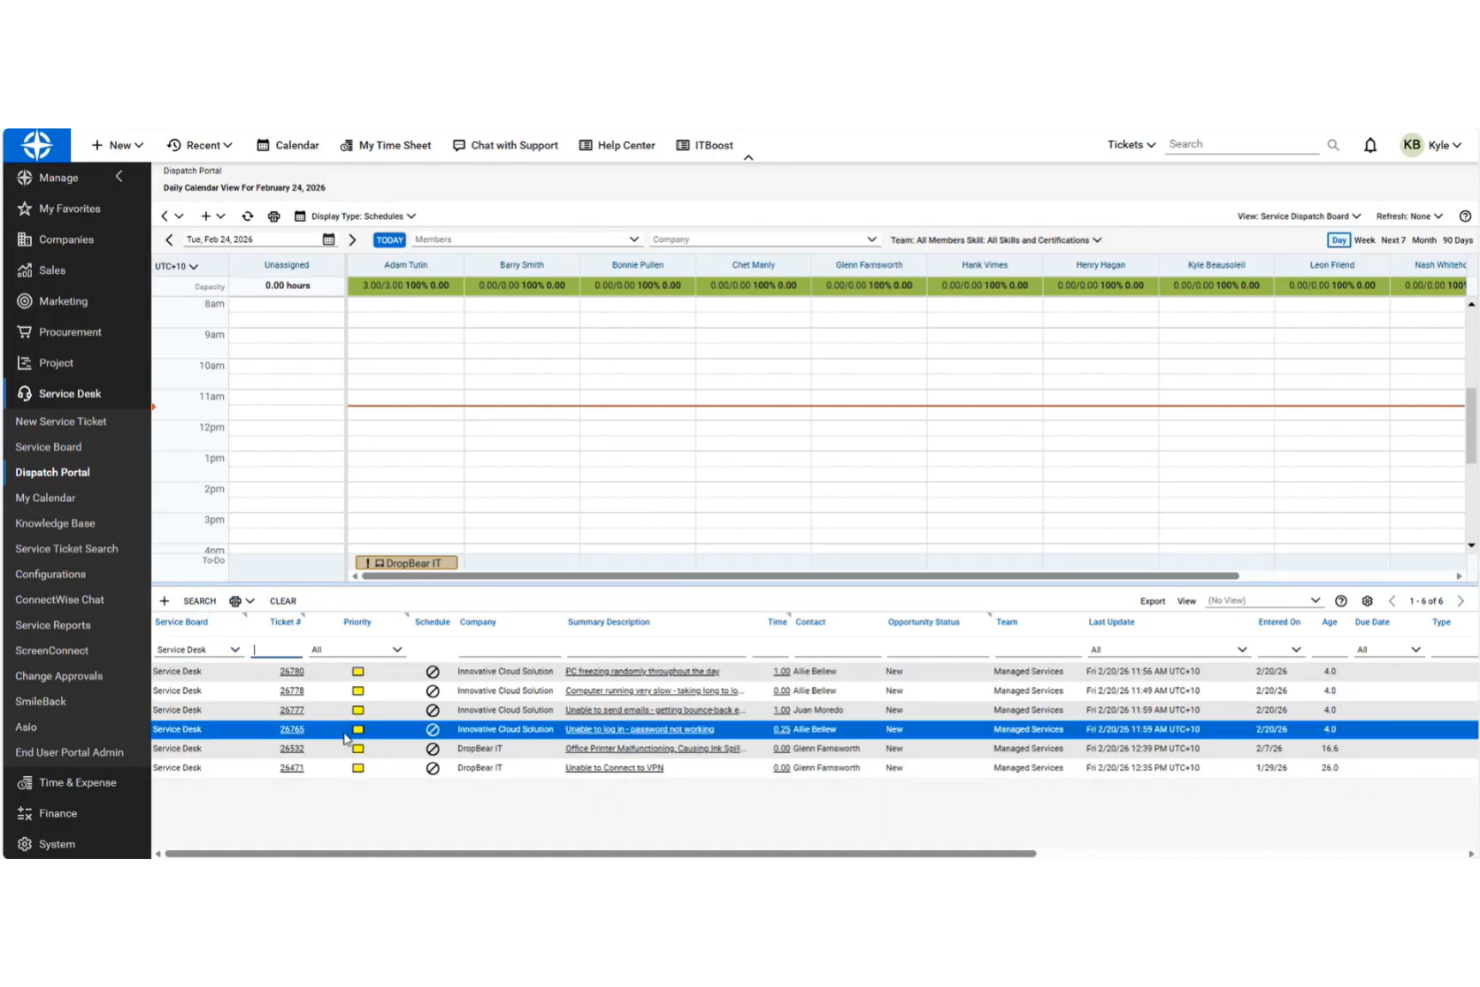Screen dimensions: 1480x987
Task: Switch to Month view
Action: (1424, 240)
